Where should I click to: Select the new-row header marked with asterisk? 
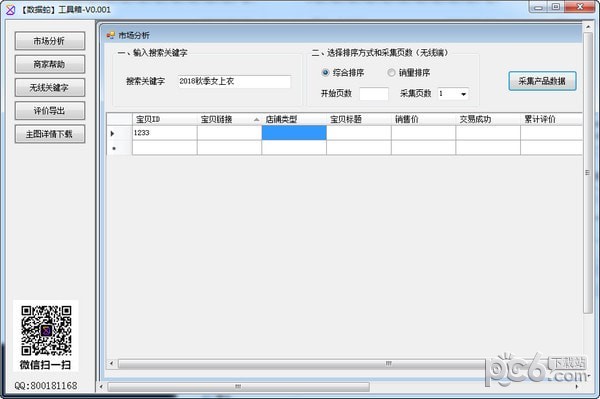pos(119,148)
